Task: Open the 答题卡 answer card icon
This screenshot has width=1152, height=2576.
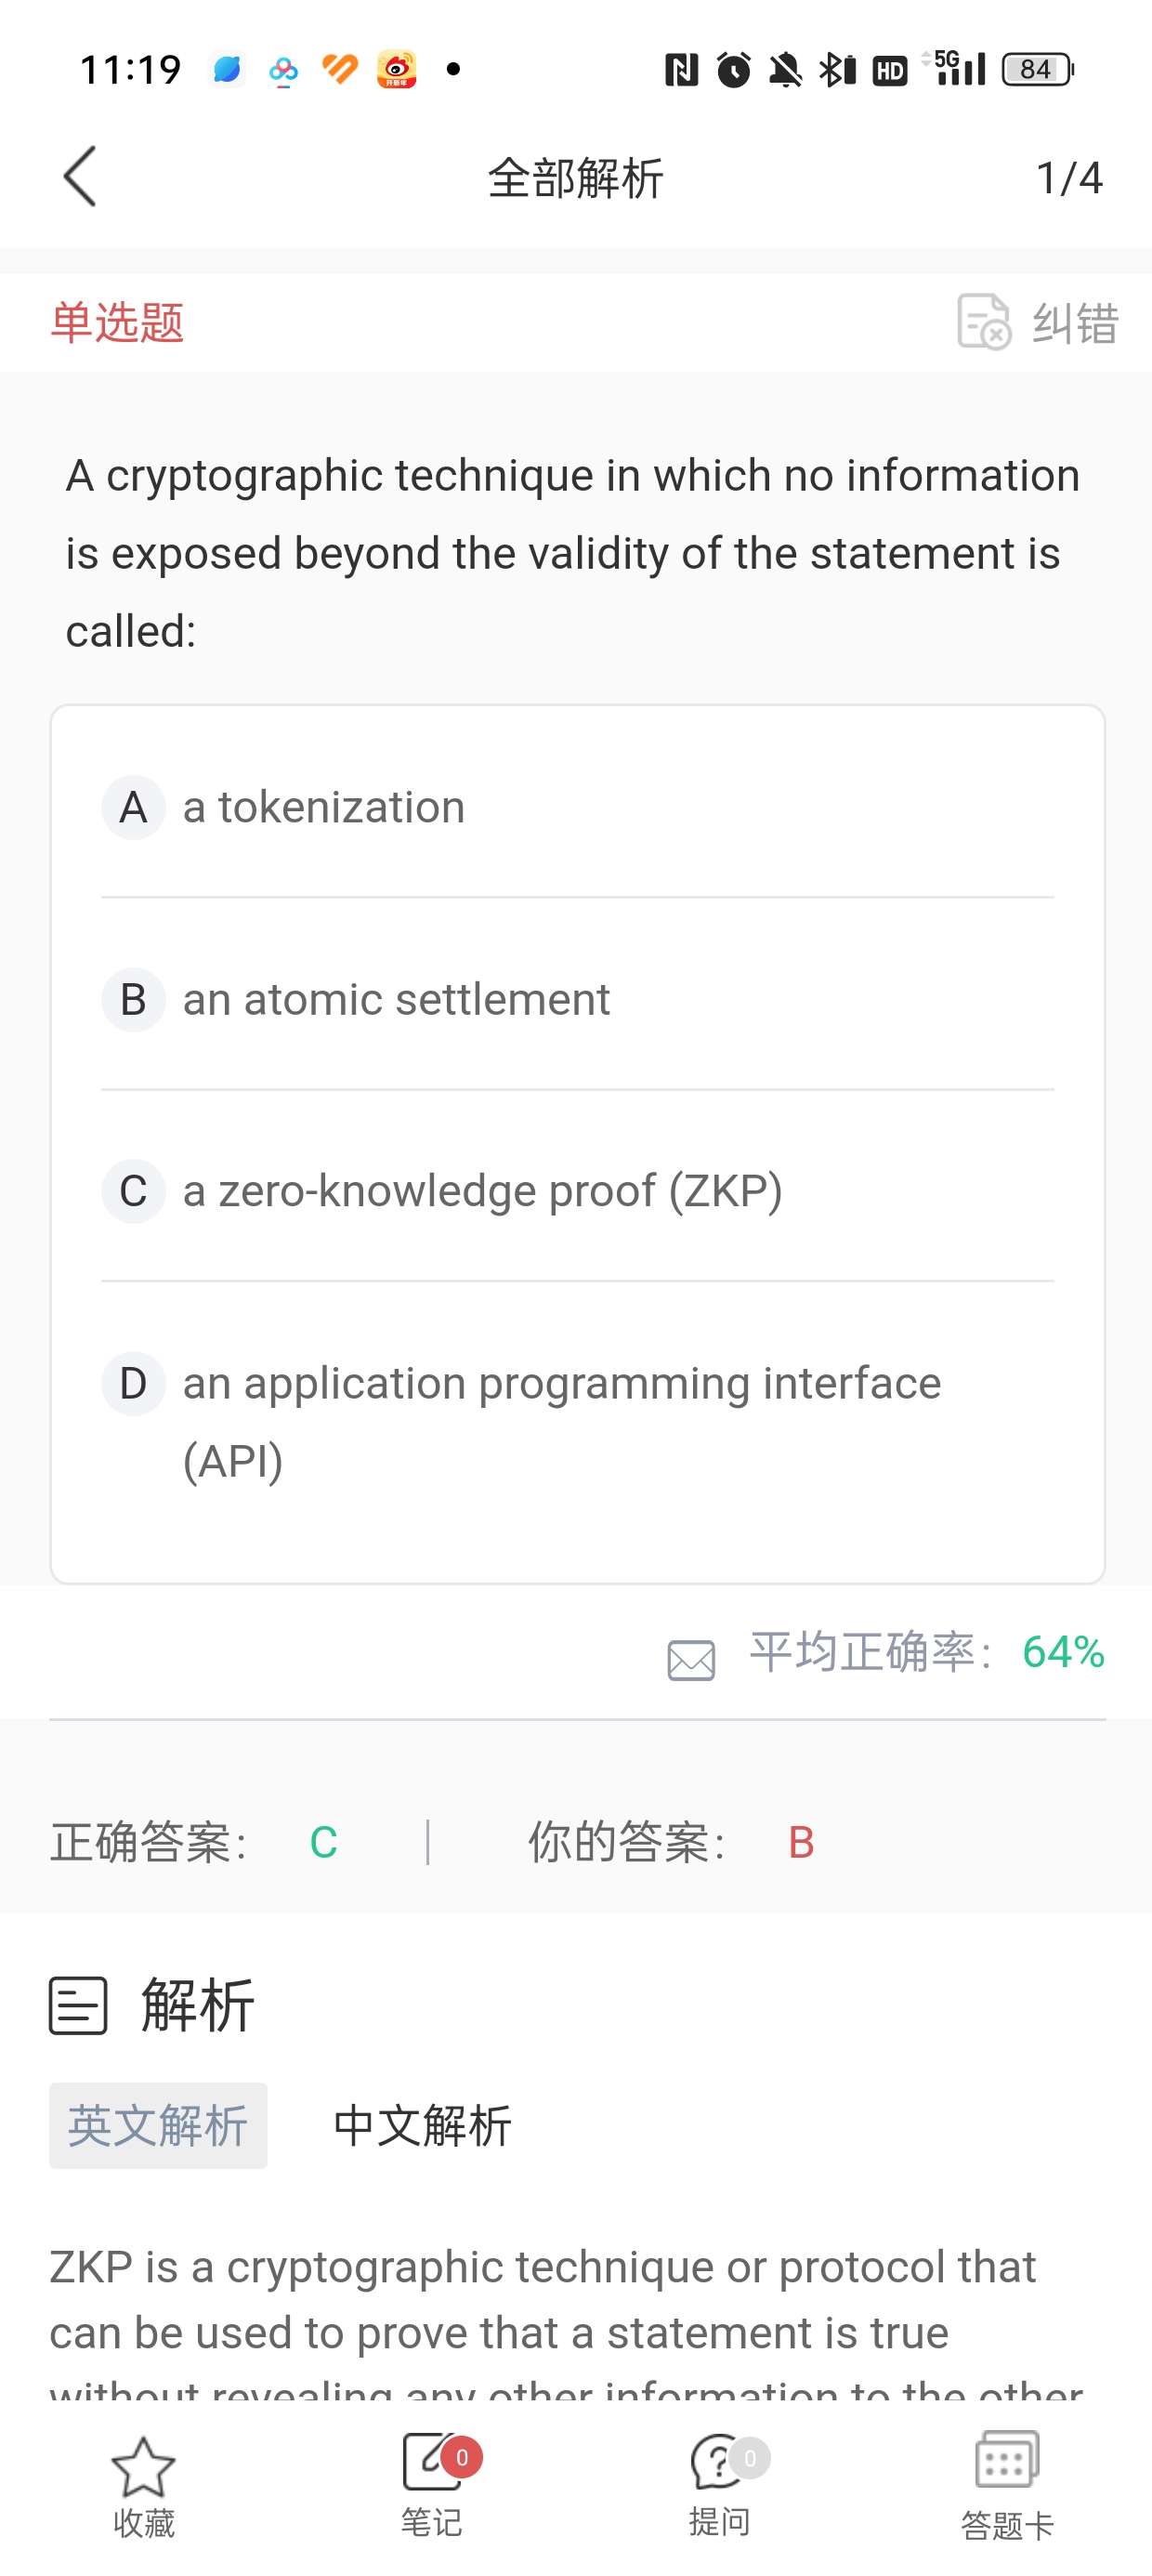Action: (1007, 2461)
